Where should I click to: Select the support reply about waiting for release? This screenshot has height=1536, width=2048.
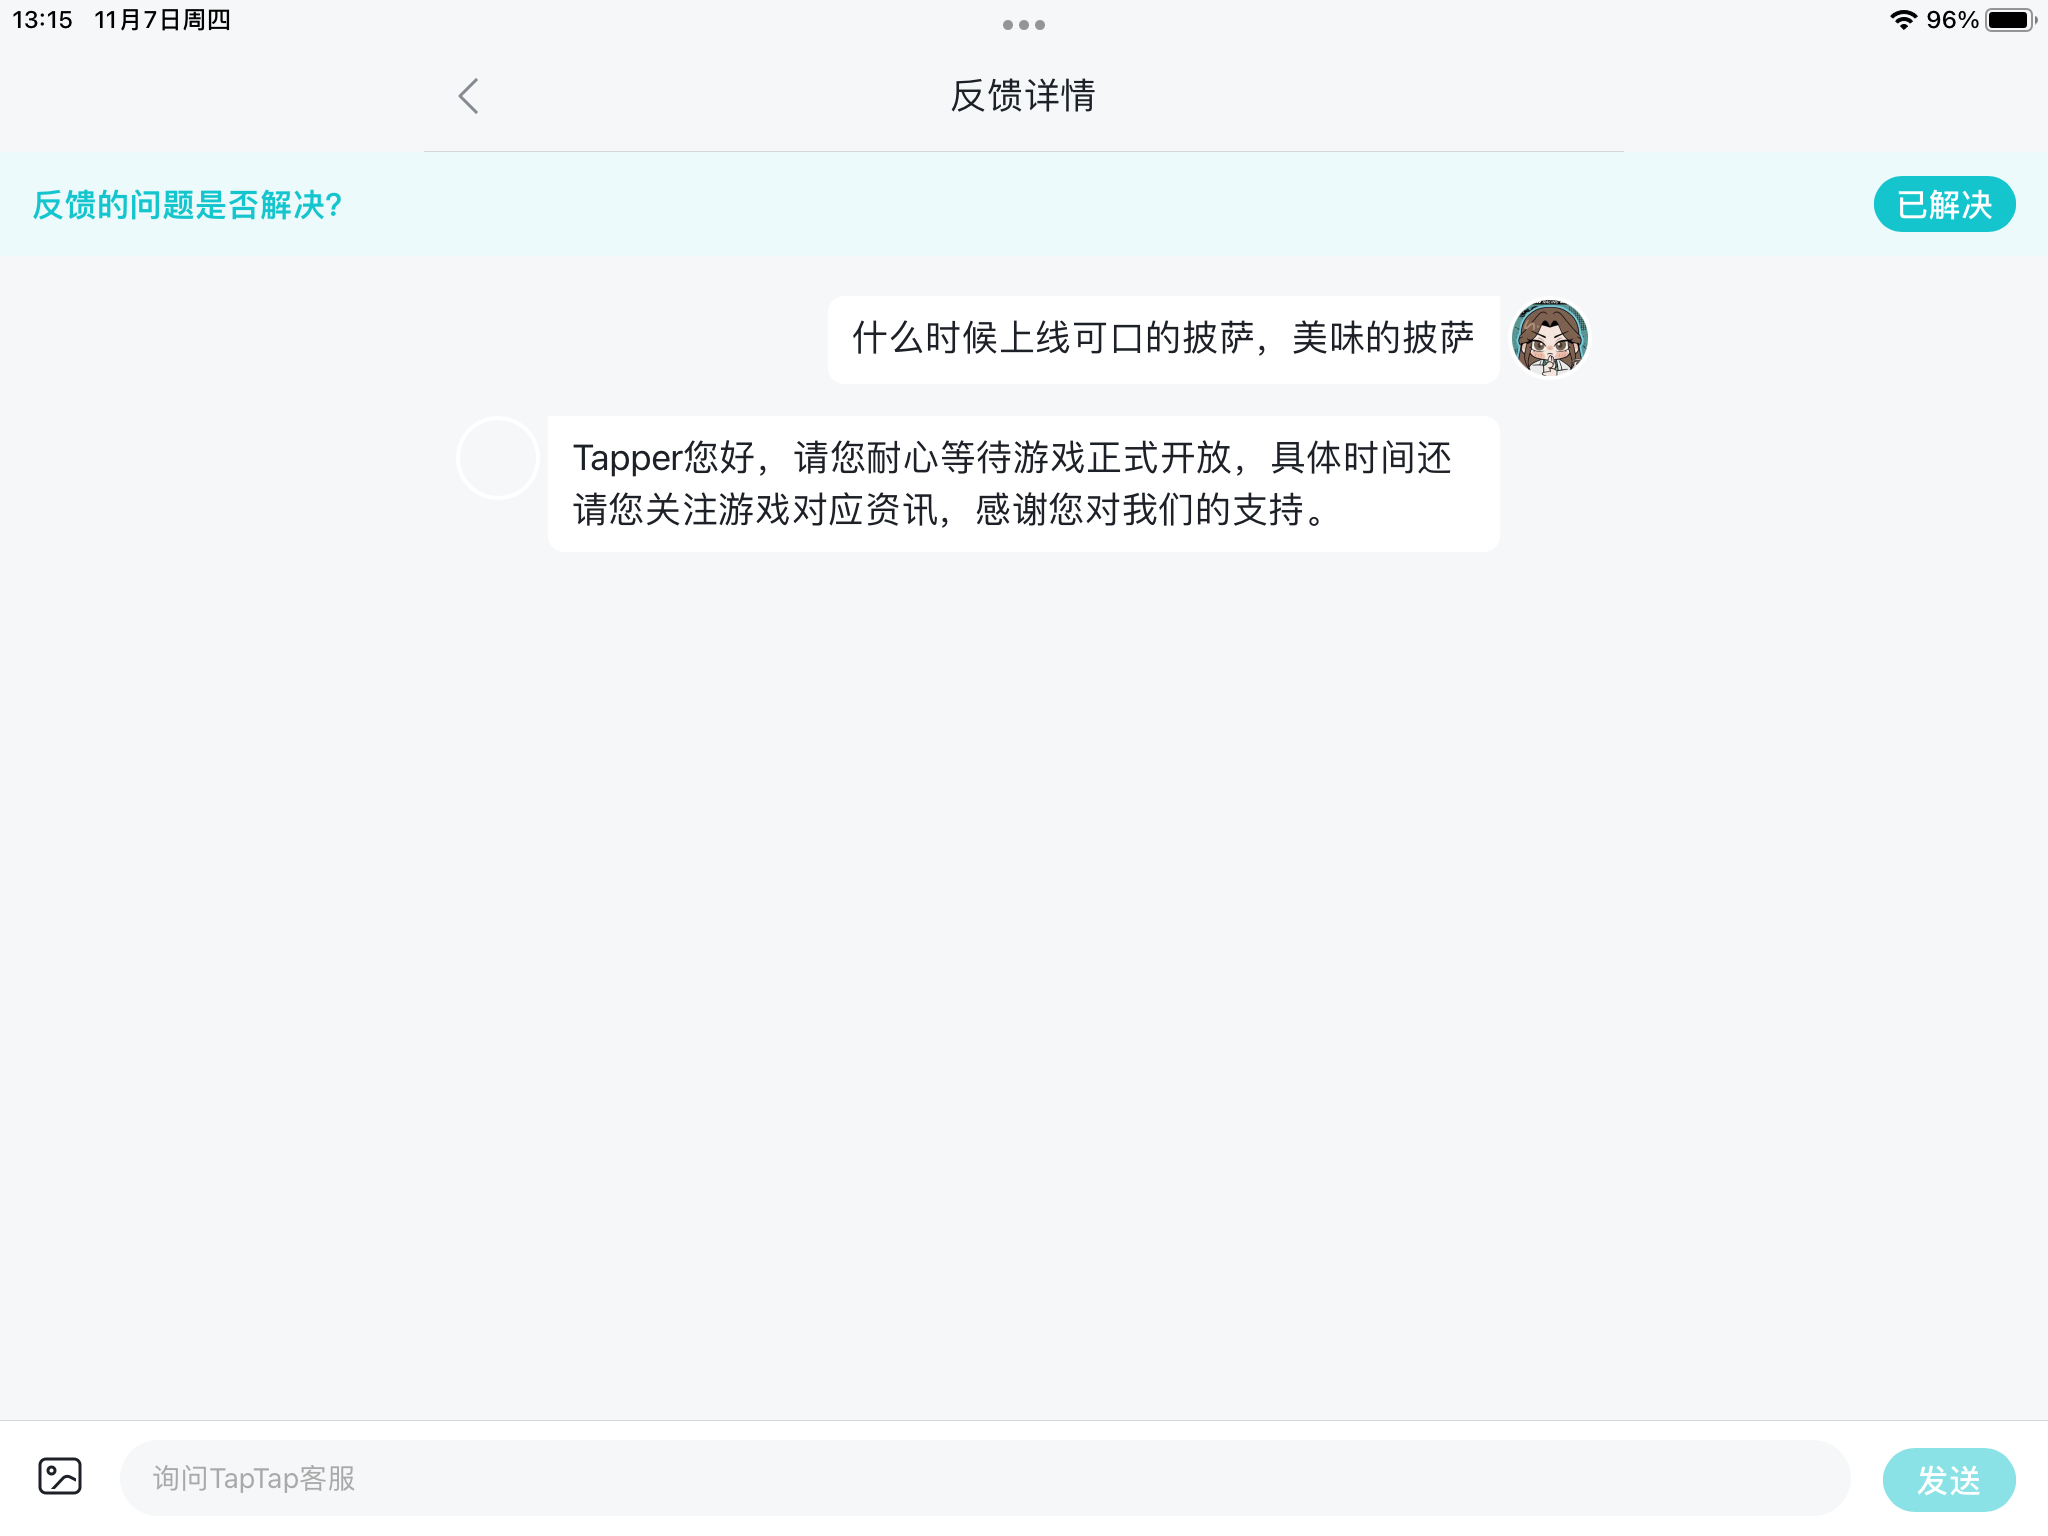(x=1023, y=484)
